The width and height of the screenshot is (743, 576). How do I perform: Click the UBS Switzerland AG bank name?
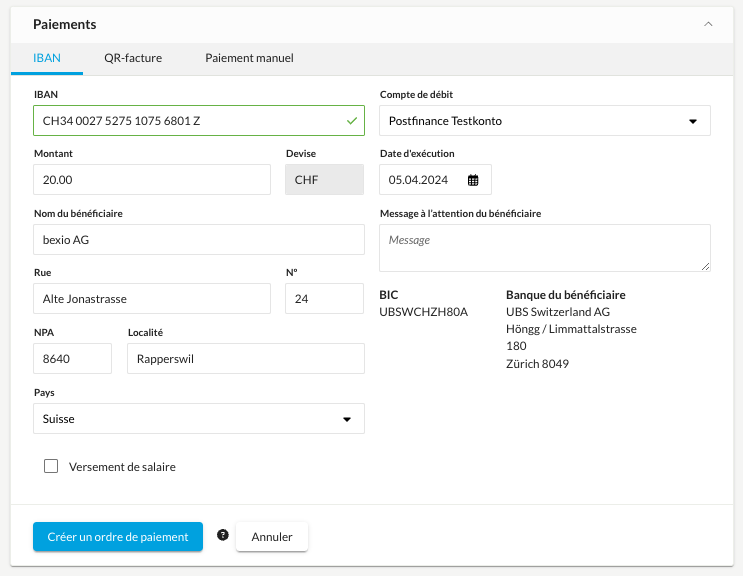coord(558,312)
